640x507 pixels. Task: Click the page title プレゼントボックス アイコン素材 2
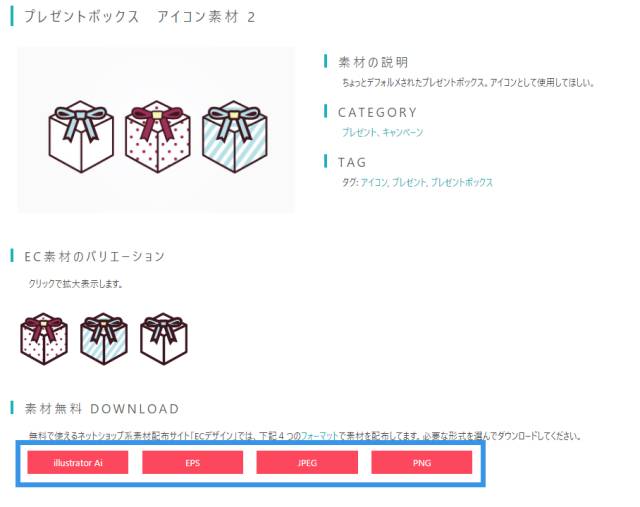tap(140, 17)
